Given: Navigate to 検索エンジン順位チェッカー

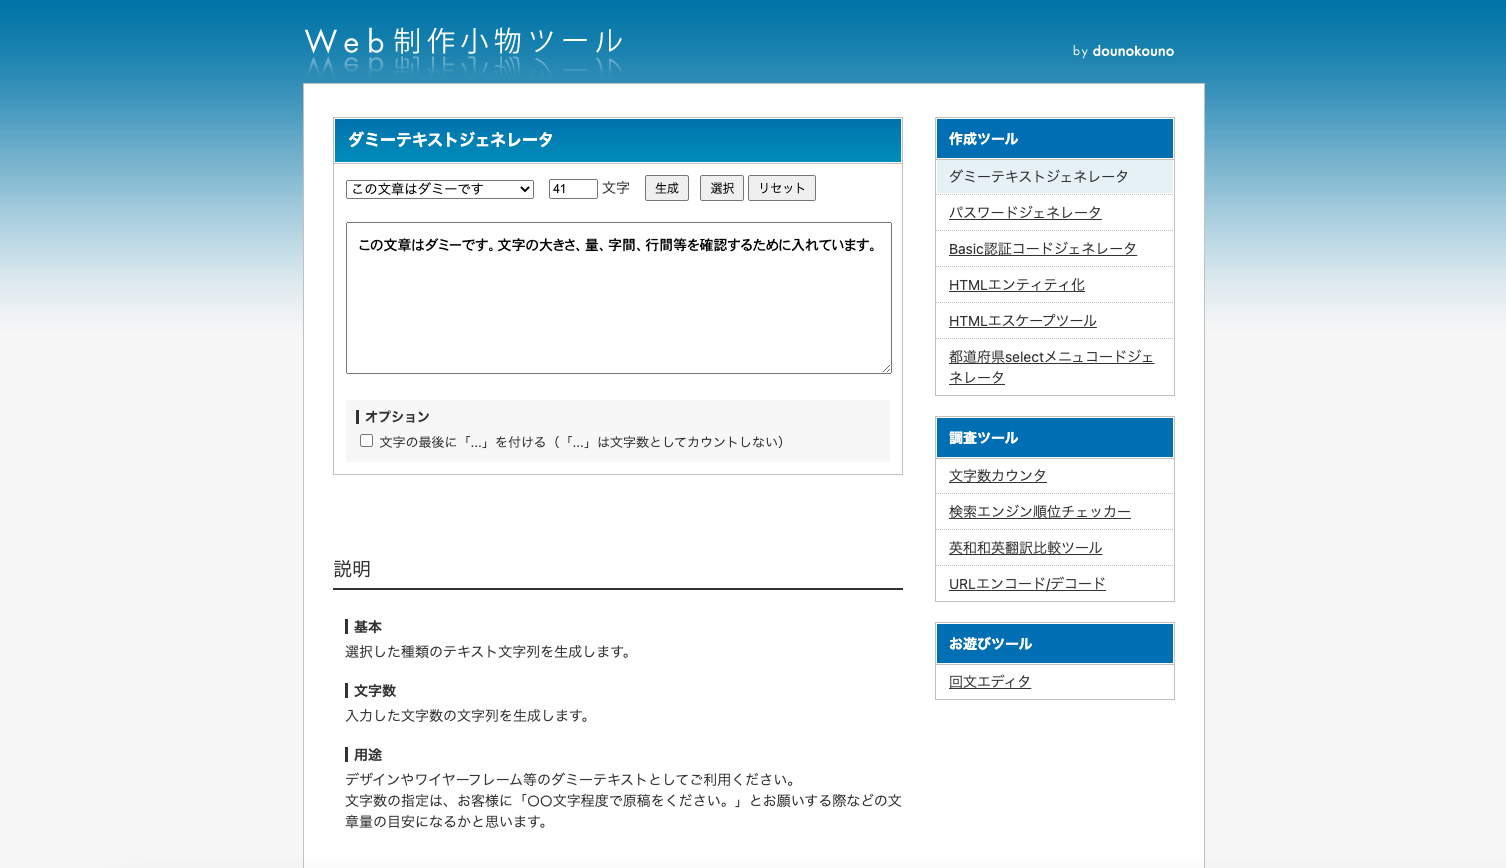Looking at the screenshot, I should [x=1039, y=512].
